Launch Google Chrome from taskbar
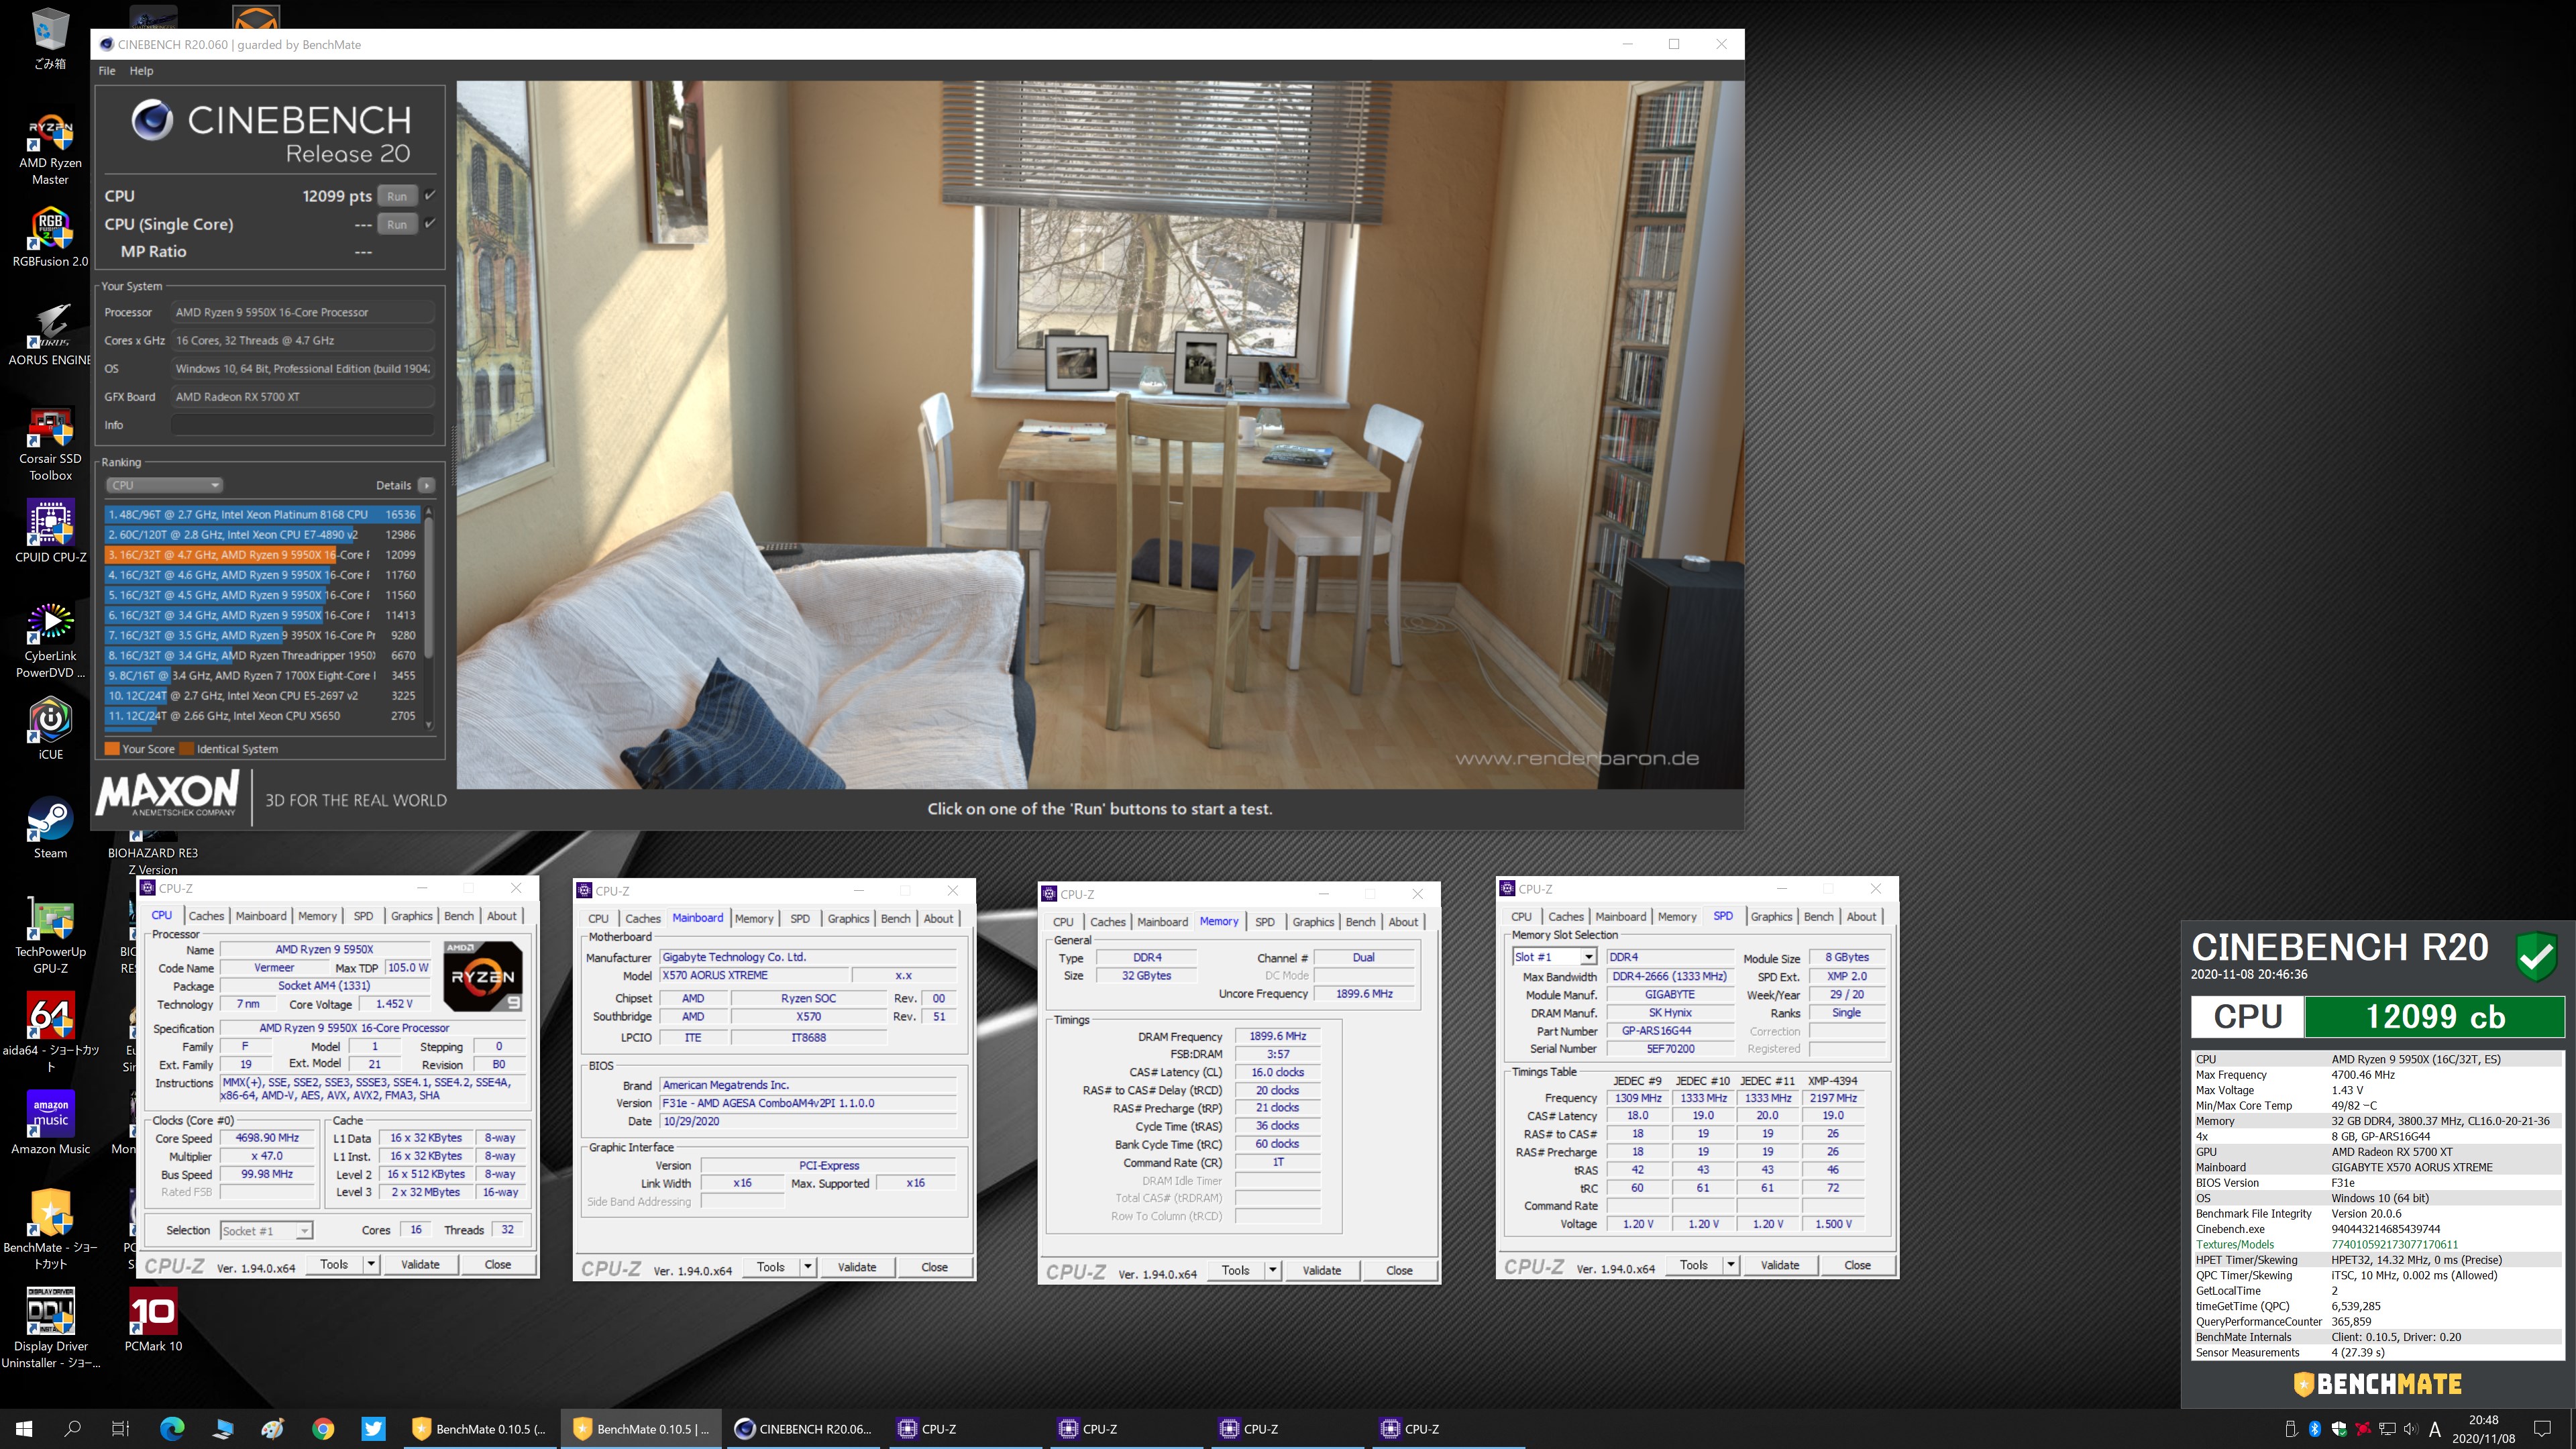The width and height of the screenshot is (2576, 1449). point(323,1429)
